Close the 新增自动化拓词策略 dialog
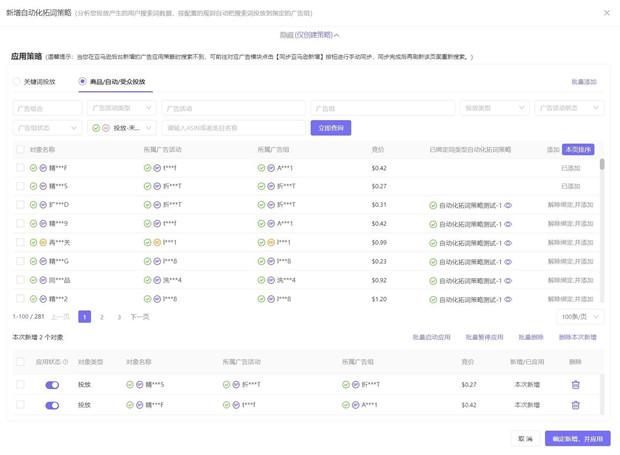Image resolution: width=620 pixels, height=455 pixels. [607, 13]
